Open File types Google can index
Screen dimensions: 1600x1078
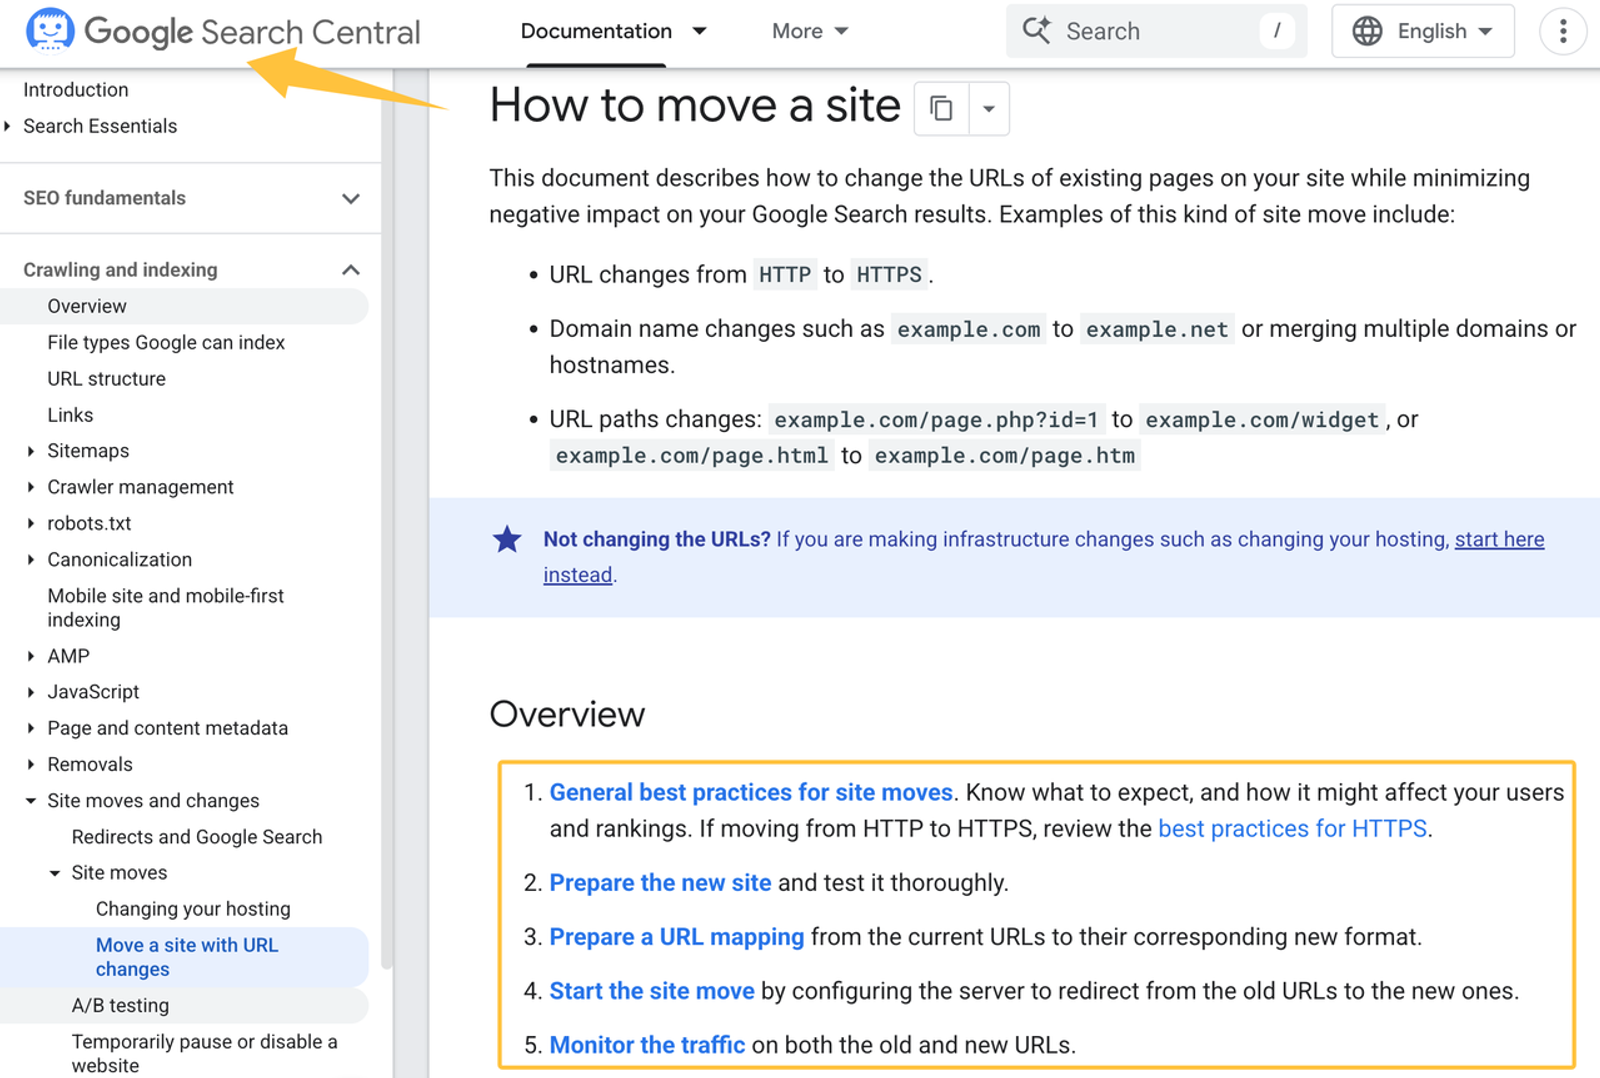[166, 342]
